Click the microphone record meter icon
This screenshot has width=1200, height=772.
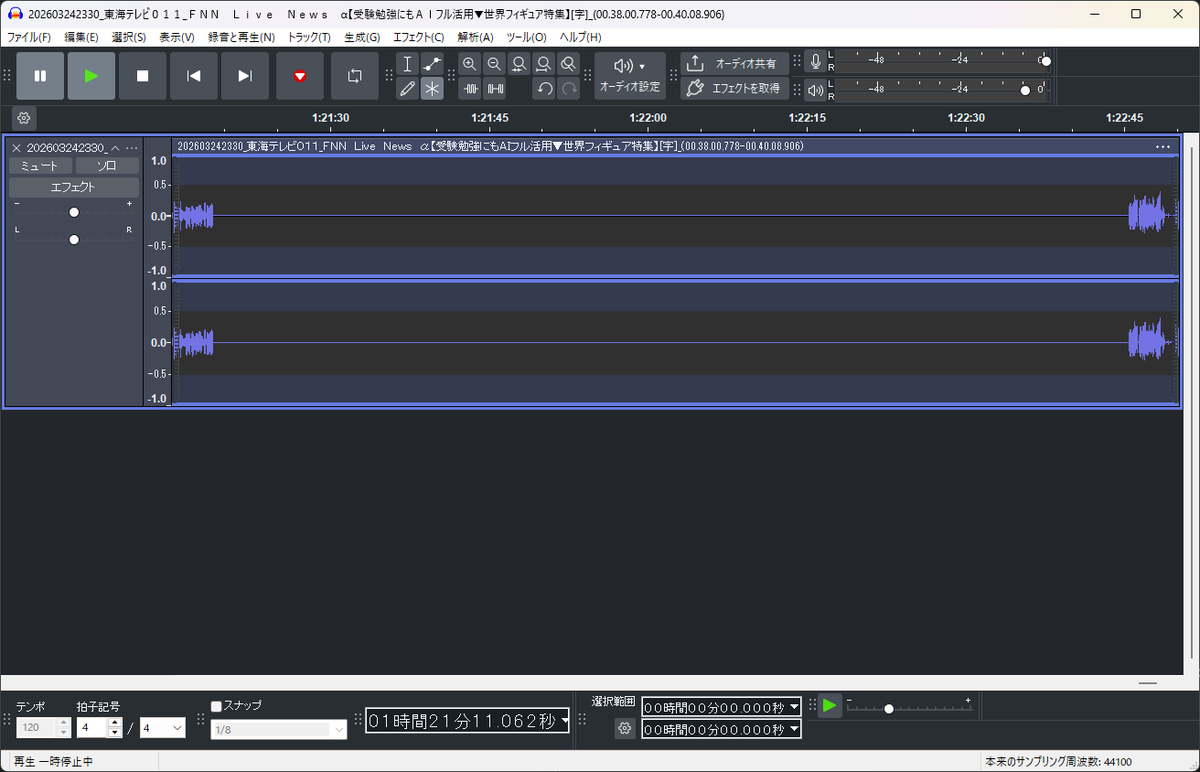coord(816,62)
